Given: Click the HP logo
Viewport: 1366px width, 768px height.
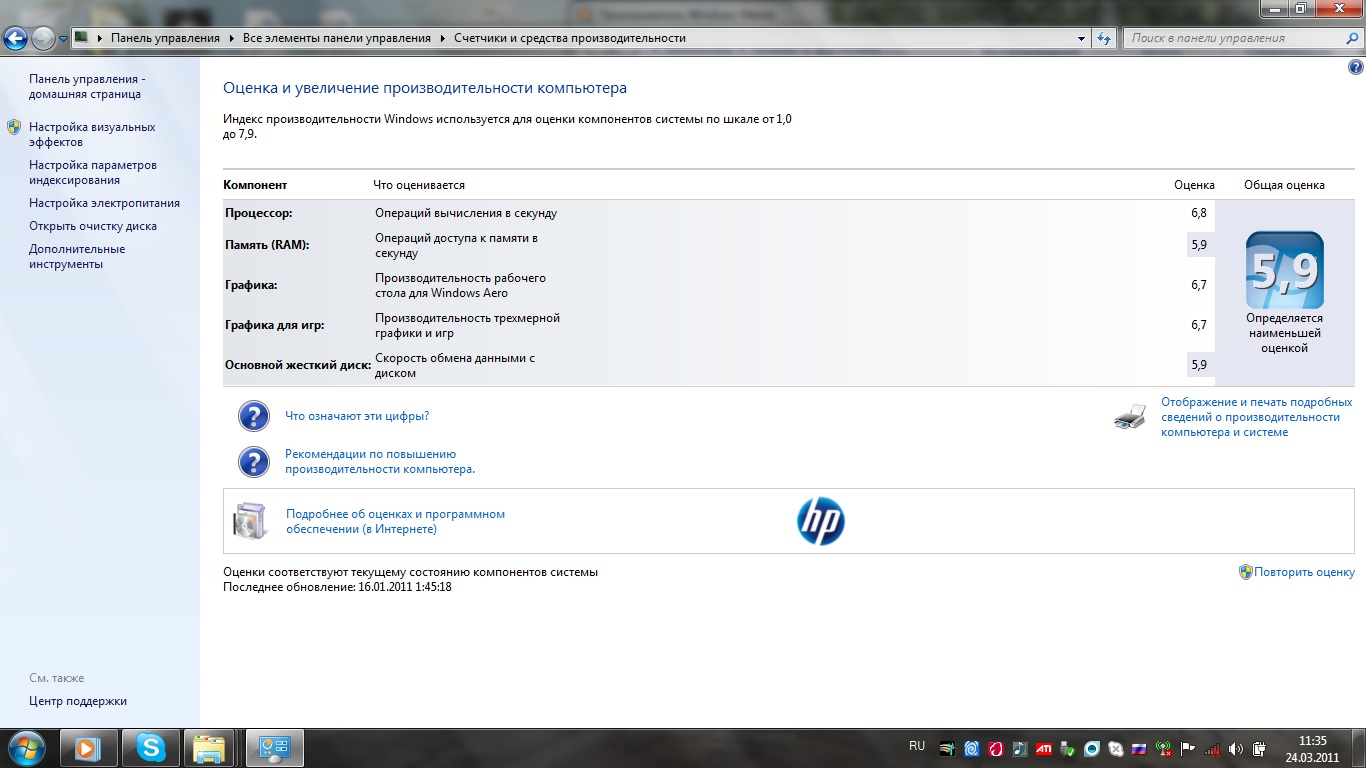Looking at the screenshot, I should (x=821, y=521).
